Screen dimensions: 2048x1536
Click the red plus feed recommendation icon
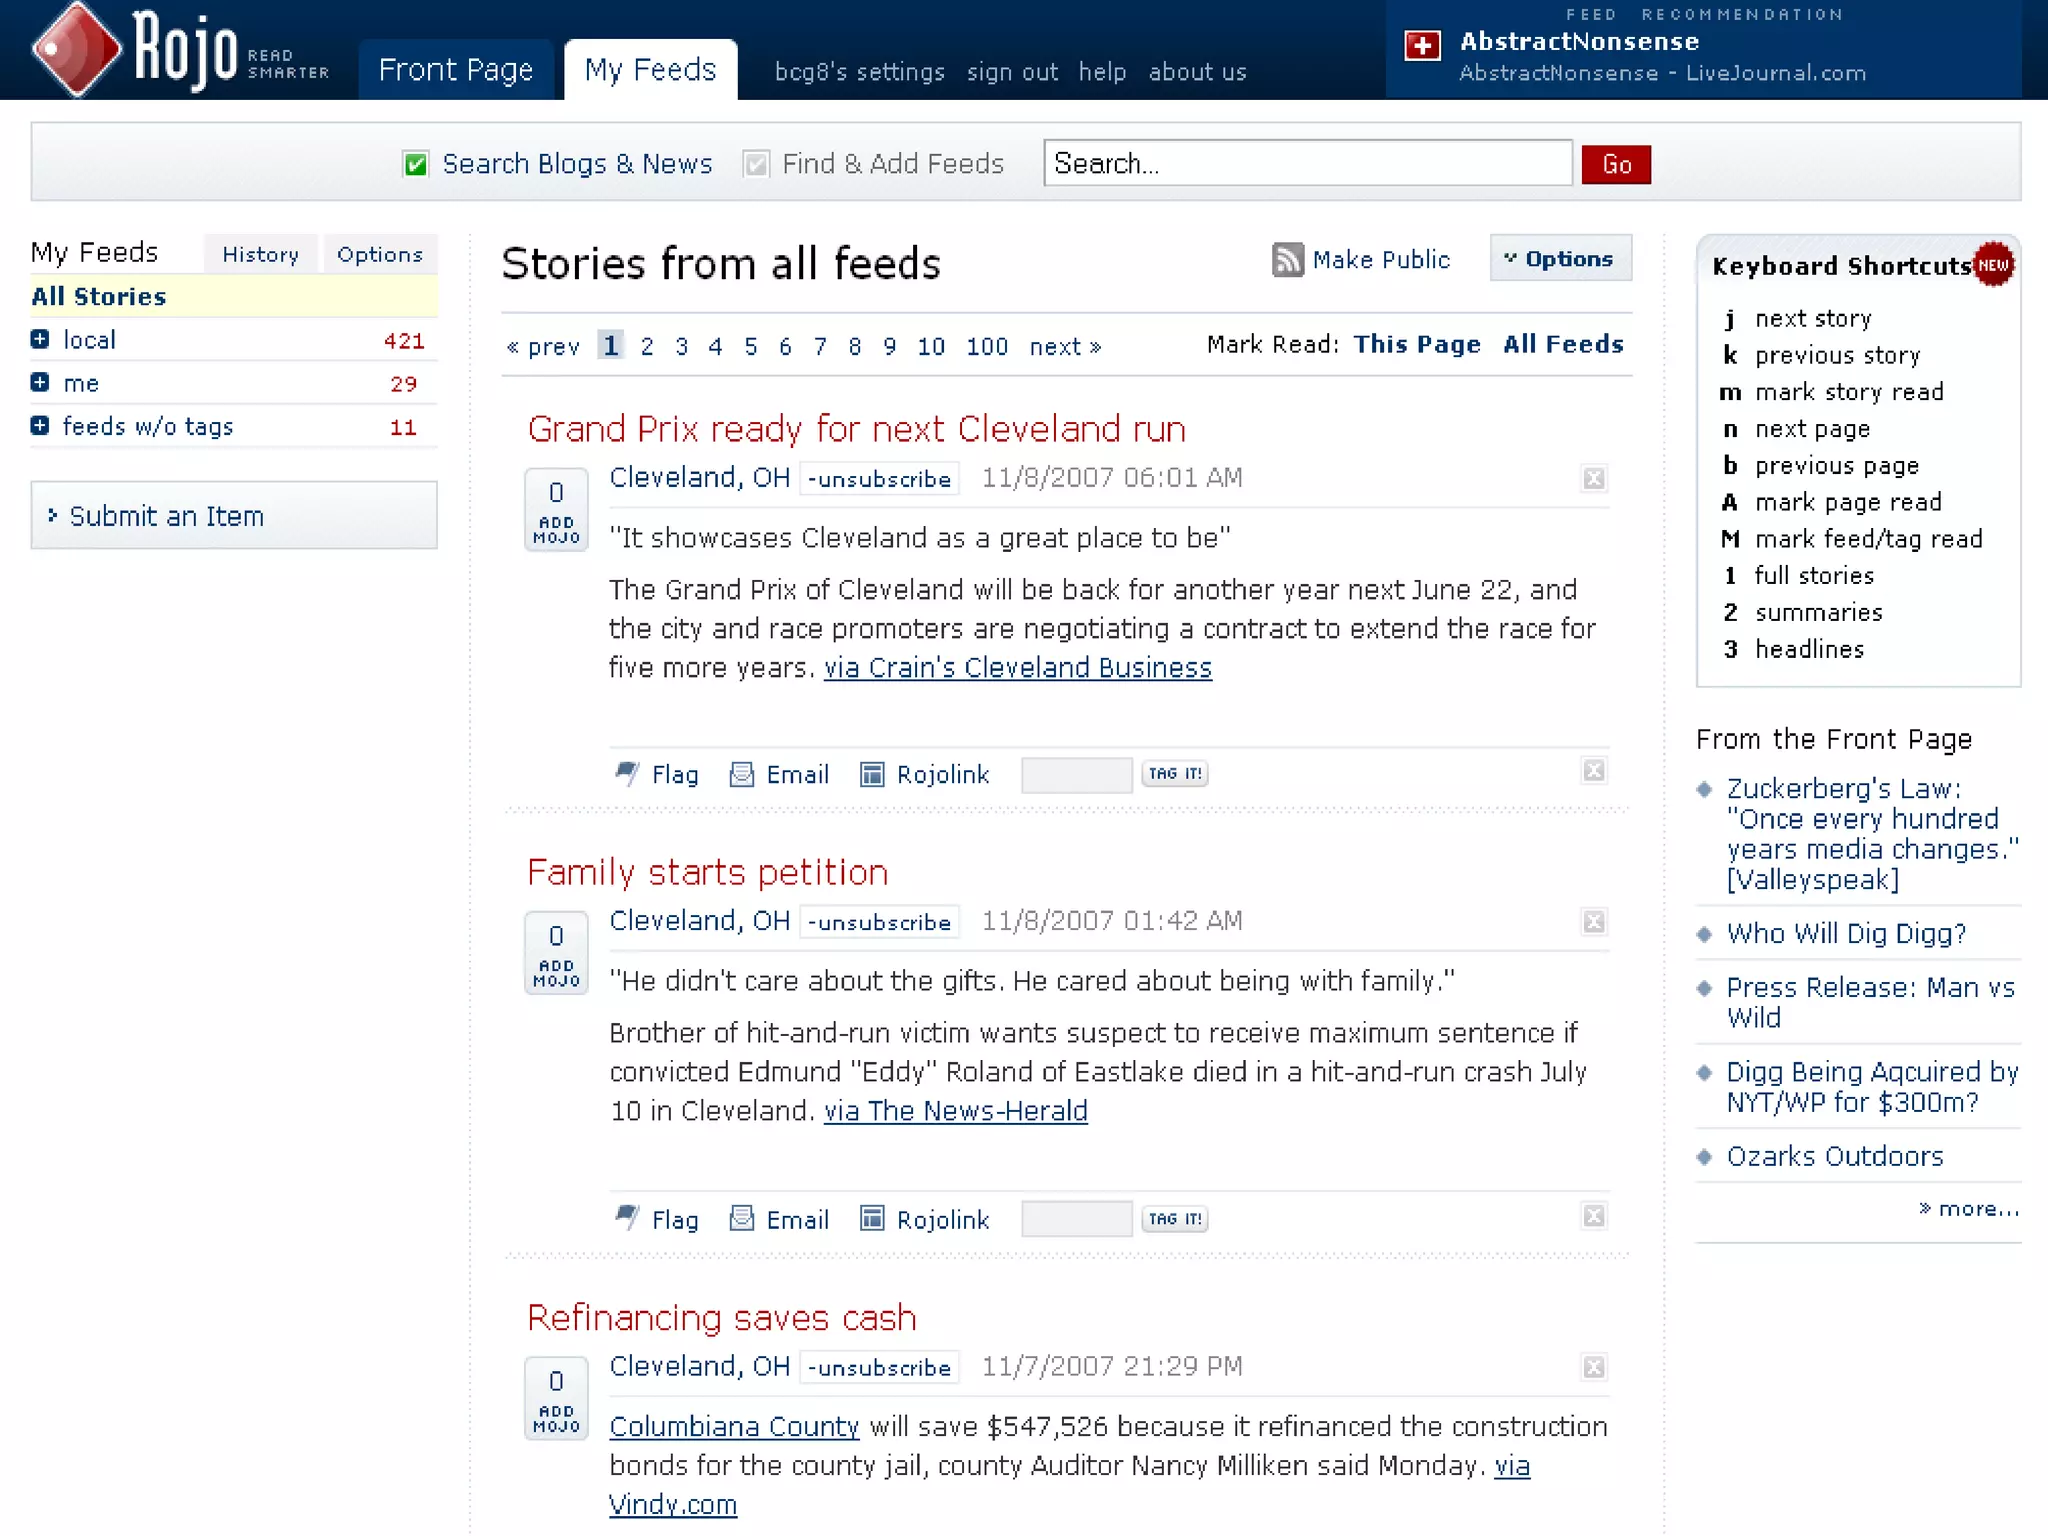[1422, 46]
